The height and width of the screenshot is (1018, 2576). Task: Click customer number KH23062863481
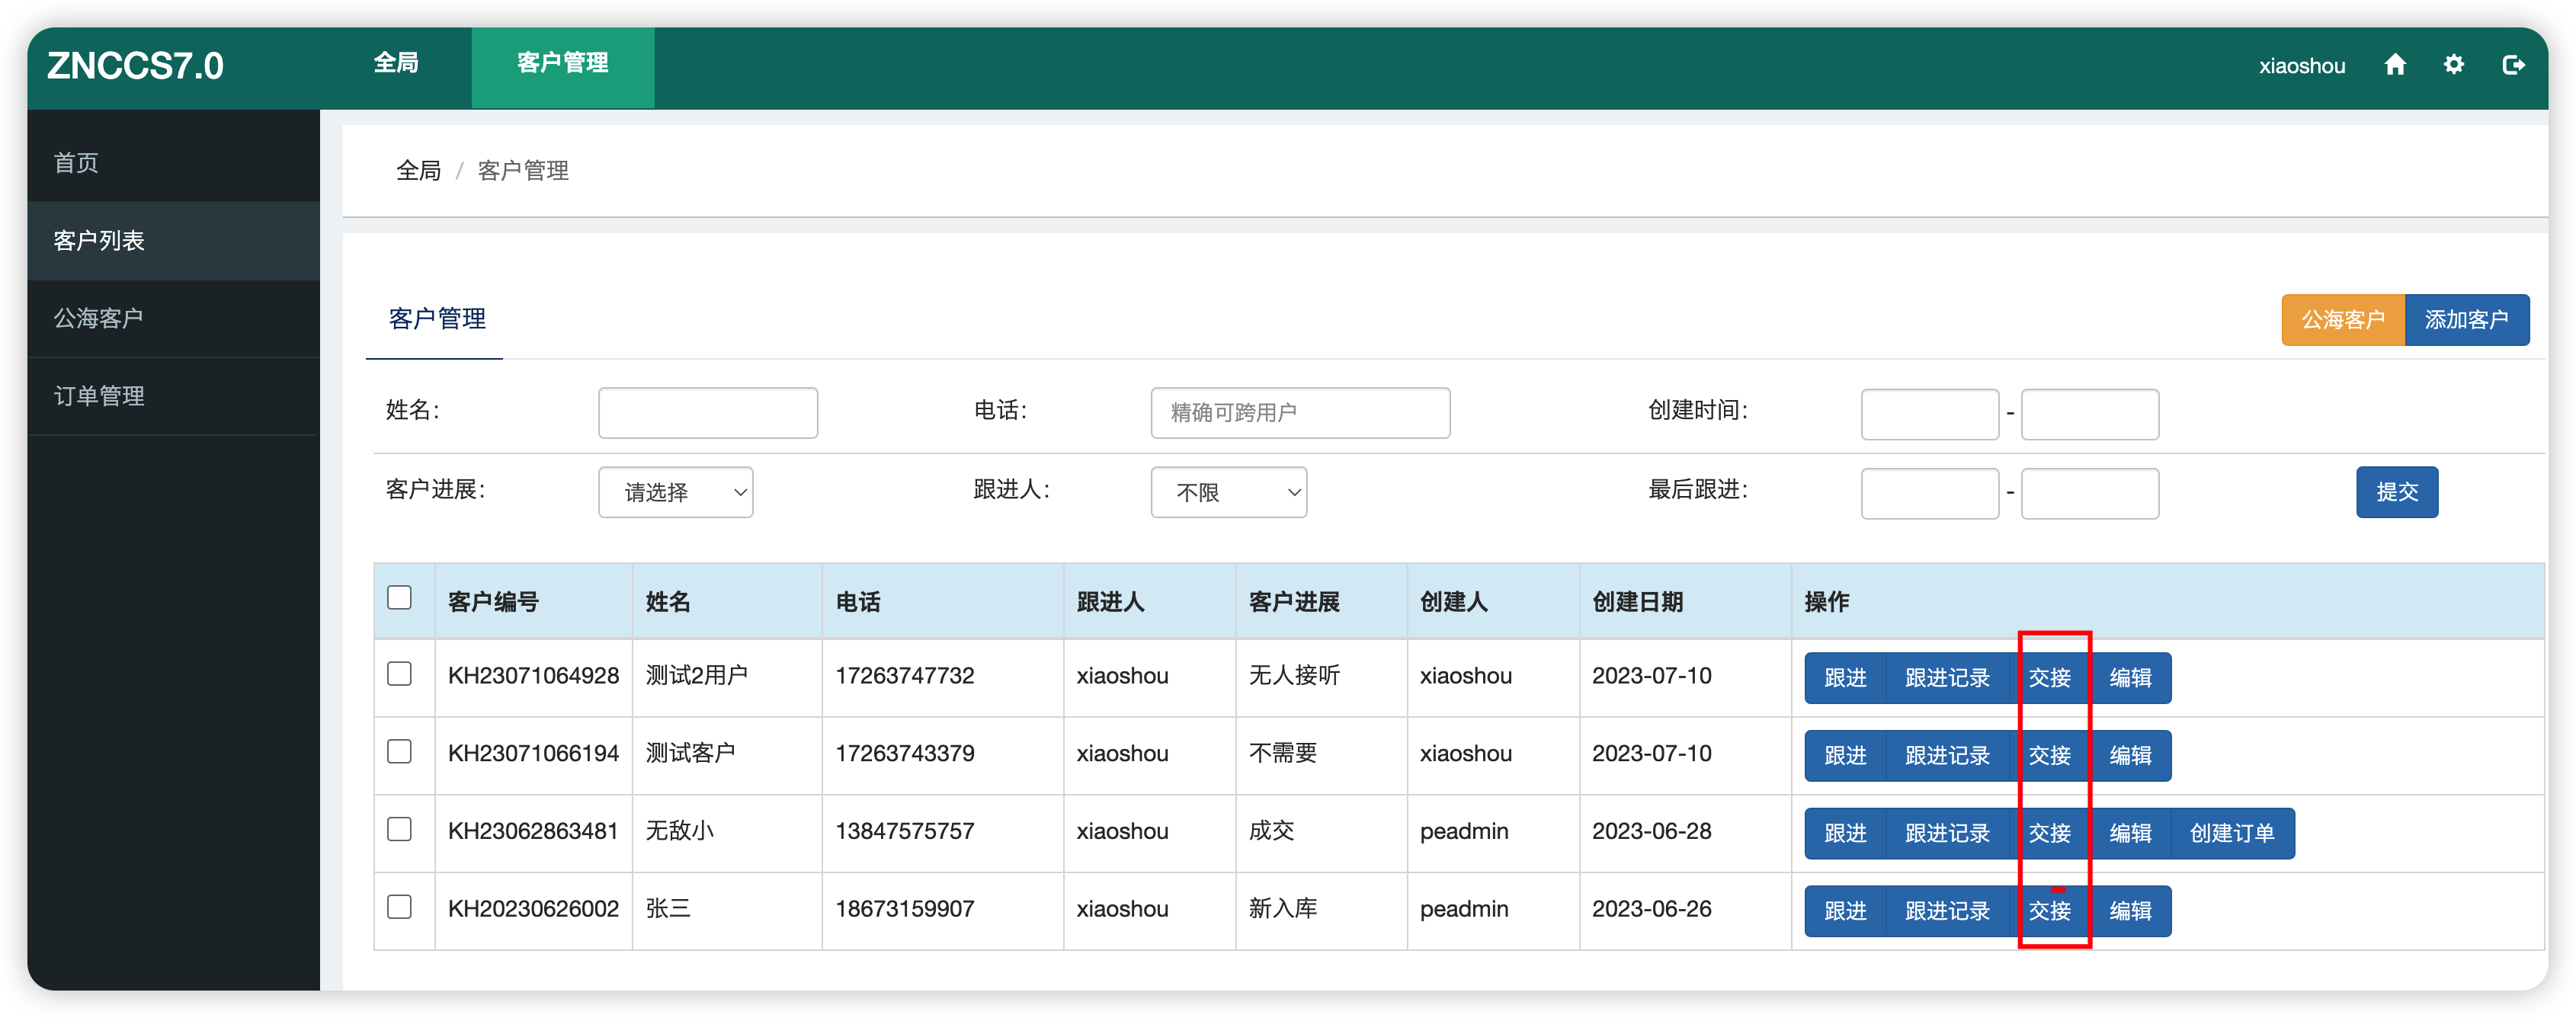tap(533, 831)
